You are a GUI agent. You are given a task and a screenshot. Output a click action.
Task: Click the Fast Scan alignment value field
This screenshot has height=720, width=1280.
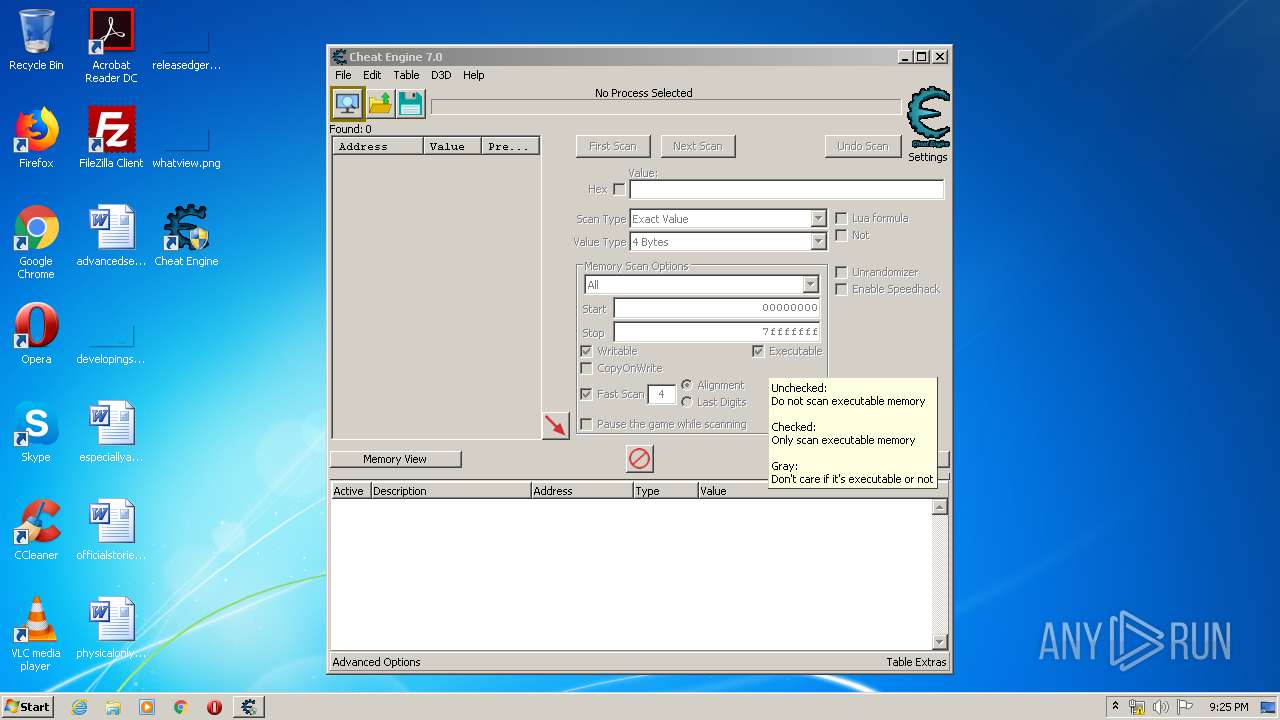click(661, 394)
